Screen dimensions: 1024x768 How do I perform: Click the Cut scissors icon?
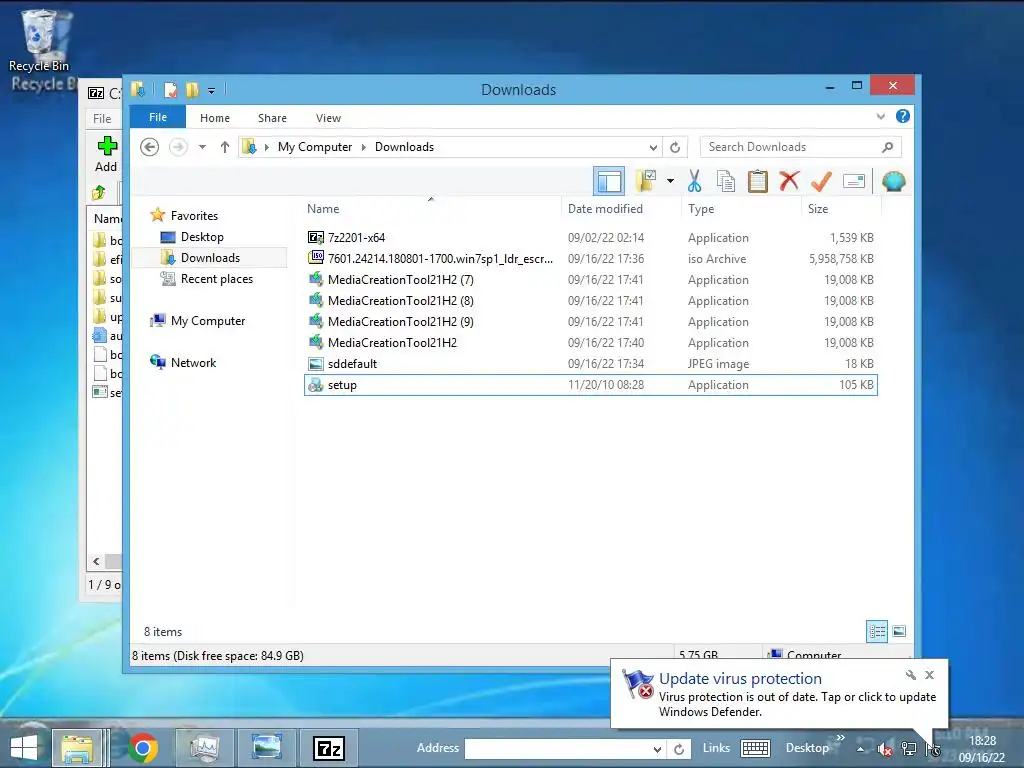coord(694,181)
